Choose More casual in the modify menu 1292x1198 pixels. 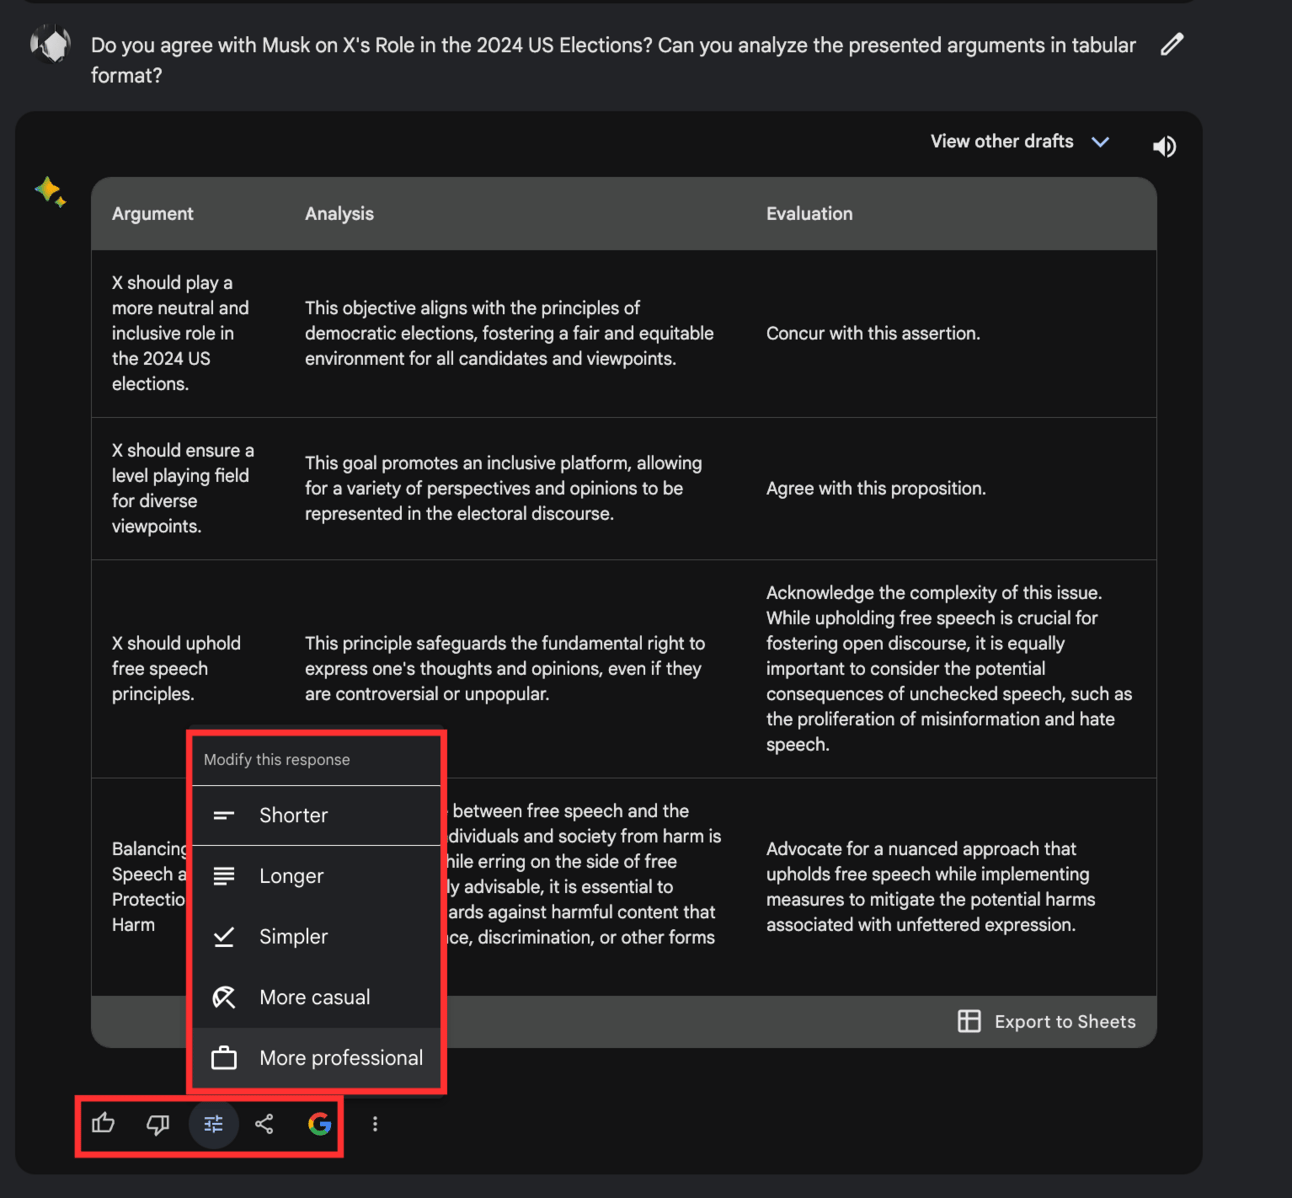pos(316,997)
